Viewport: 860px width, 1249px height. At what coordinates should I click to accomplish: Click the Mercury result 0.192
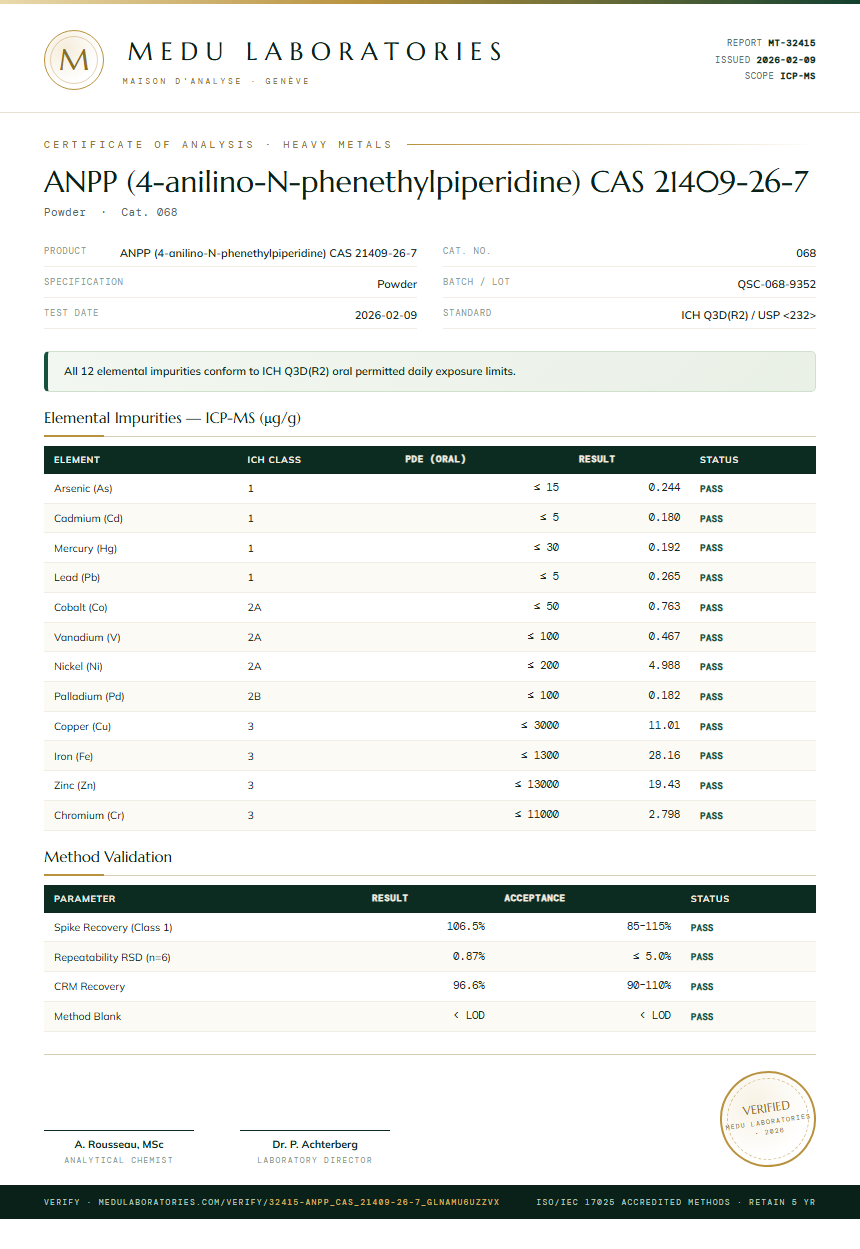664,548
